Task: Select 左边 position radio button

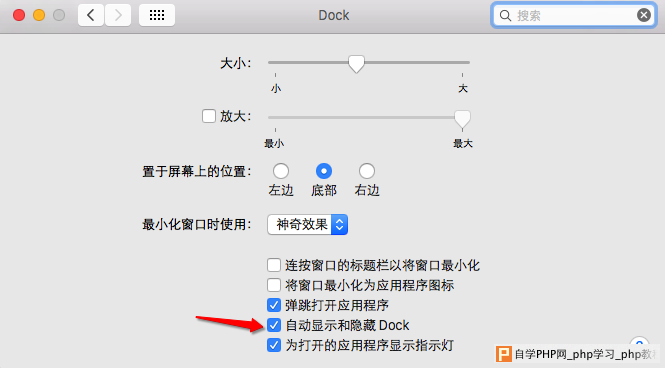Action: tap(281, 171)
